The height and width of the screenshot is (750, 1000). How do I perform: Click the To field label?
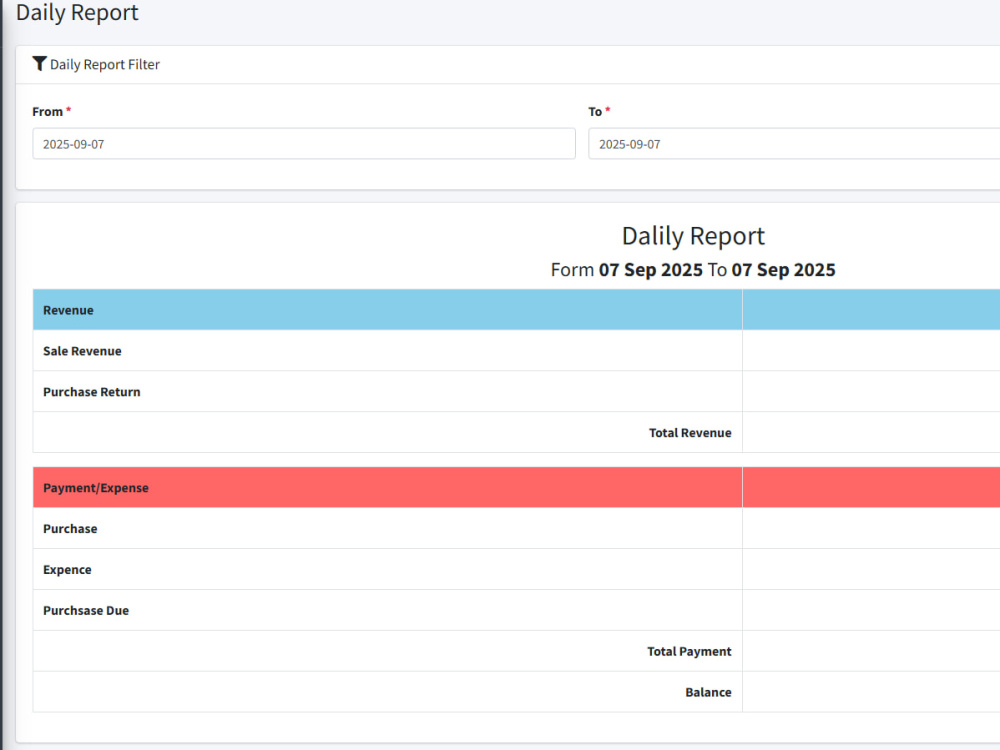tap(595, 112)
